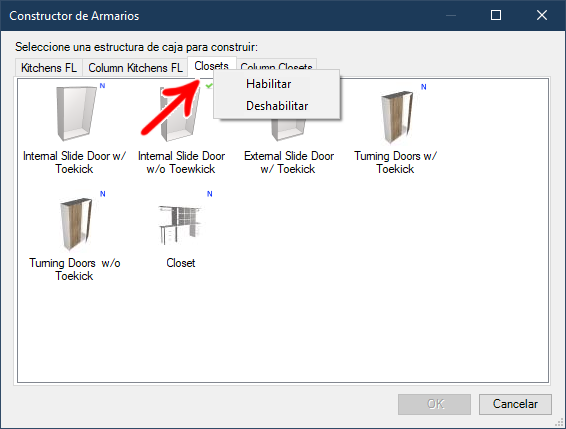Click the 'Closet' caption text
Screen dimensions: 566x429
coord(180,263)
